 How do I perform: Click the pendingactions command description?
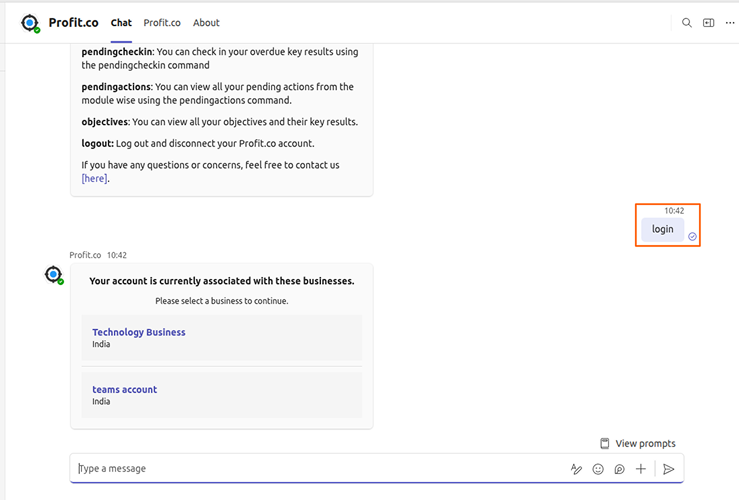pos(217,93)
